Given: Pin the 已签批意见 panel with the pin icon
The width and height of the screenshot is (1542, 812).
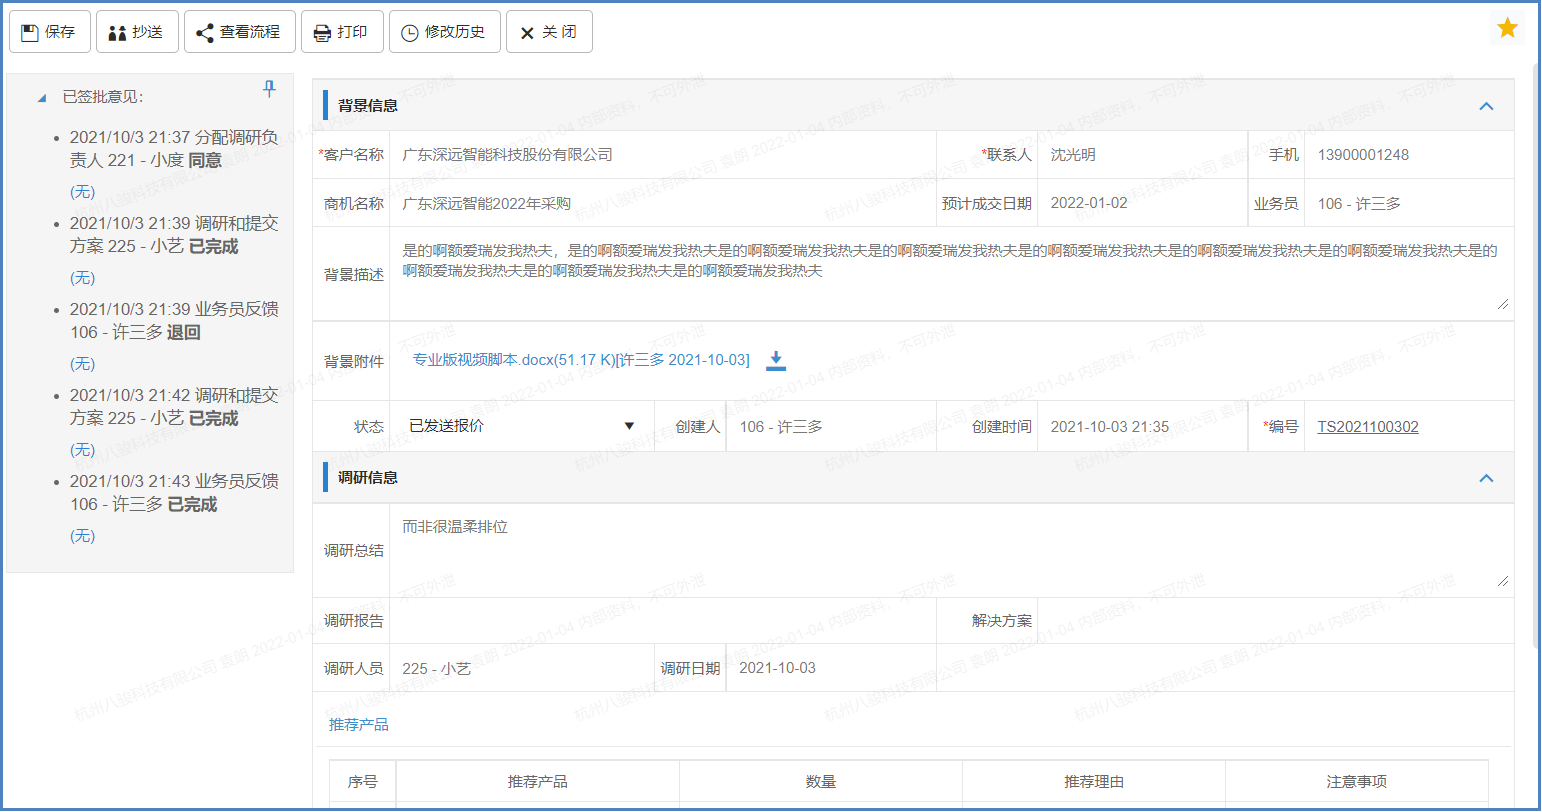Looking at the screenshot, I should pos(269,89).
